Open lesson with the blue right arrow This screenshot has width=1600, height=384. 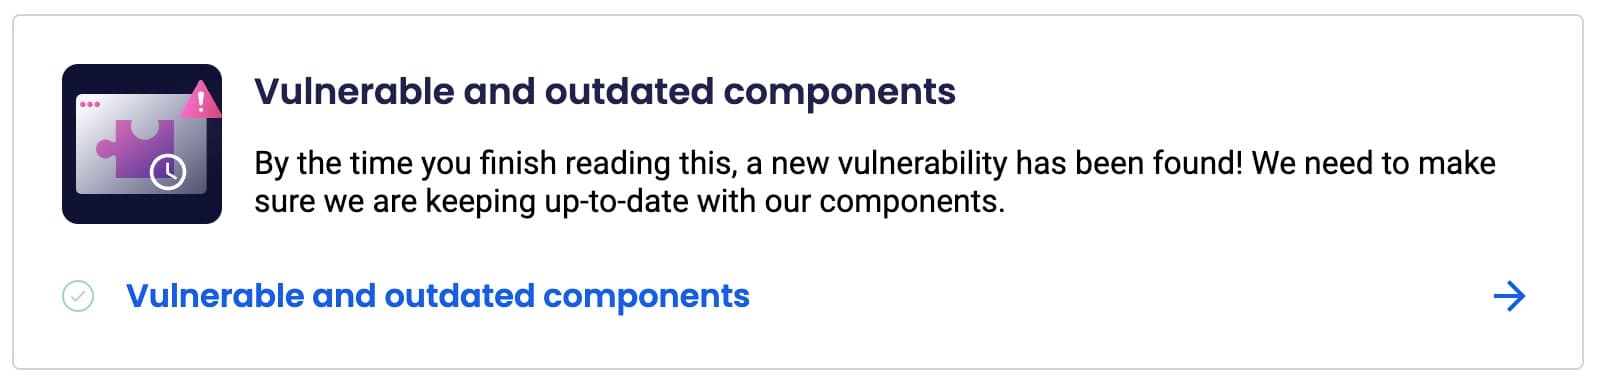click(1509, 296)
